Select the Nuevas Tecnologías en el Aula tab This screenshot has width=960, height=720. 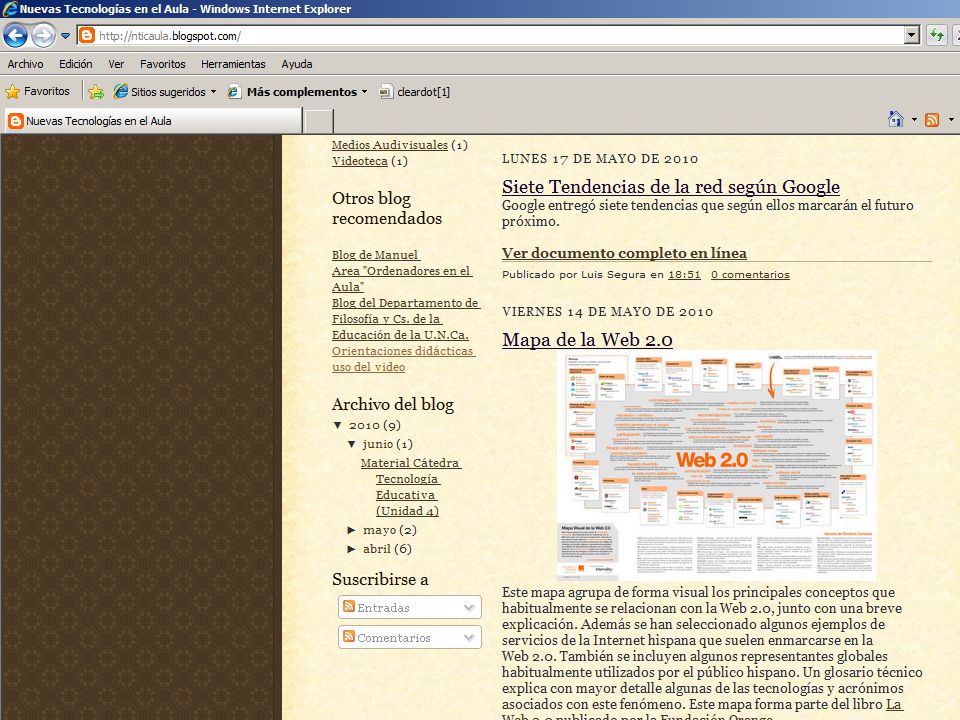click(154, 121)
